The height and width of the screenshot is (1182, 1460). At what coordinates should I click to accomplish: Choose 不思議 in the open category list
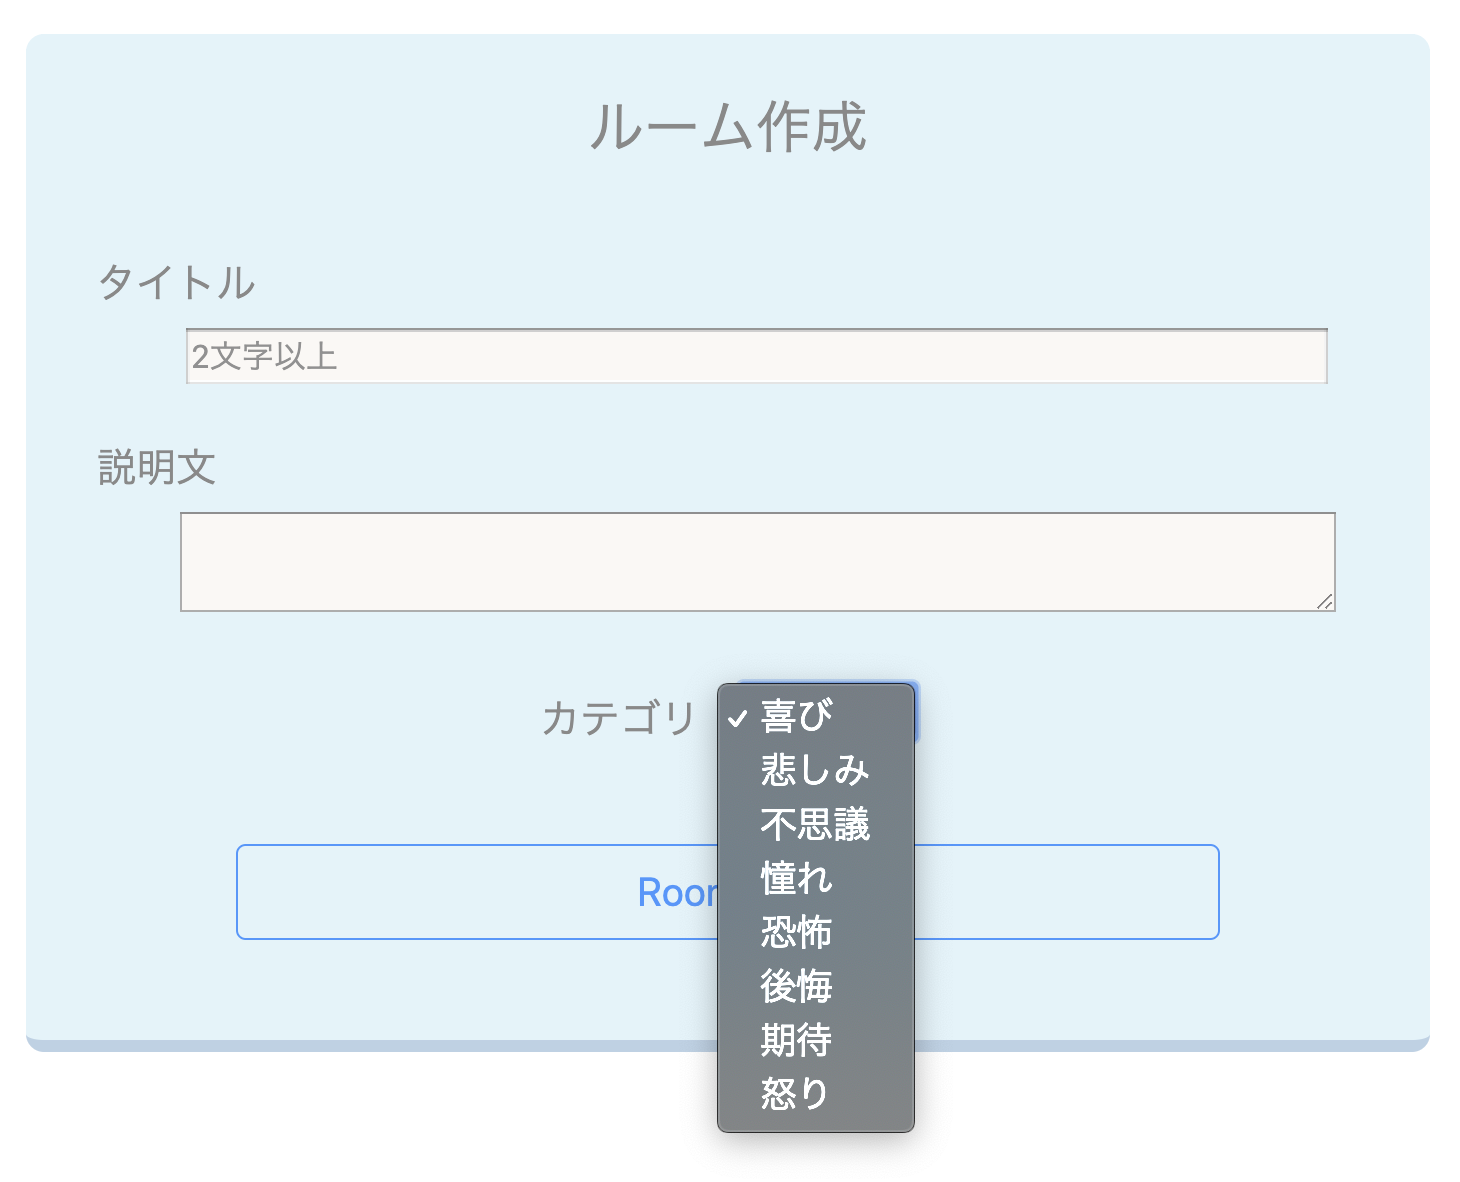click(815, 822)
